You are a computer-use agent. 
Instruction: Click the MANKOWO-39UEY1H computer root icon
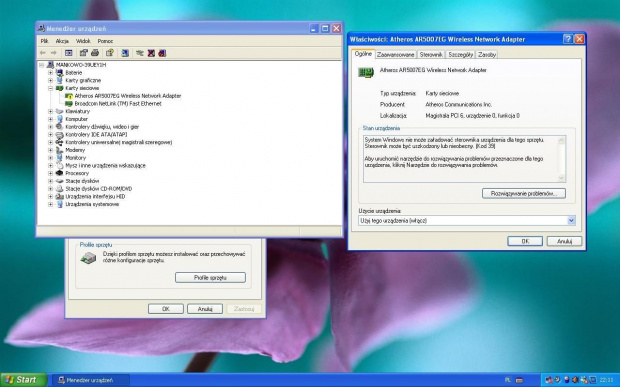pos(50,65)
